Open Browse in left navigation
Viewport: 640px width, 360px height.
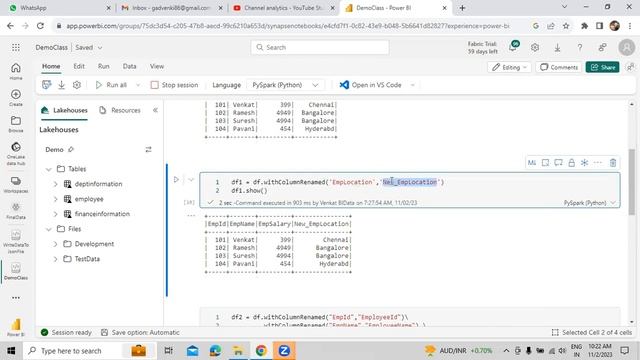tap(16, 124)
